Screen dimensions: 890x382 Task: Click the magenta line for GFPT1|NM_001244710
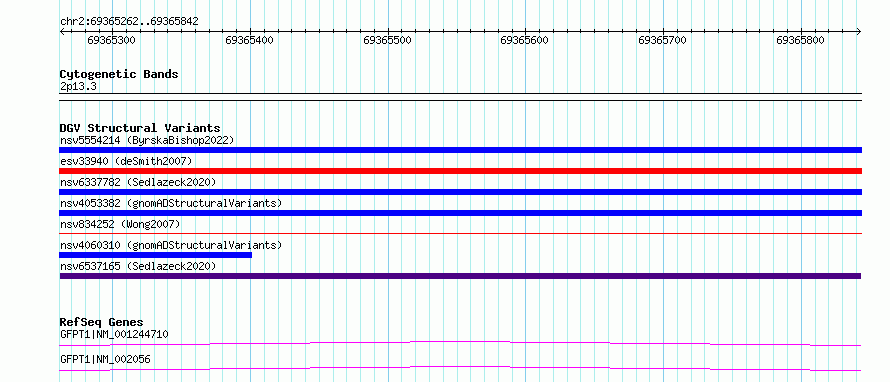(460, 343)
